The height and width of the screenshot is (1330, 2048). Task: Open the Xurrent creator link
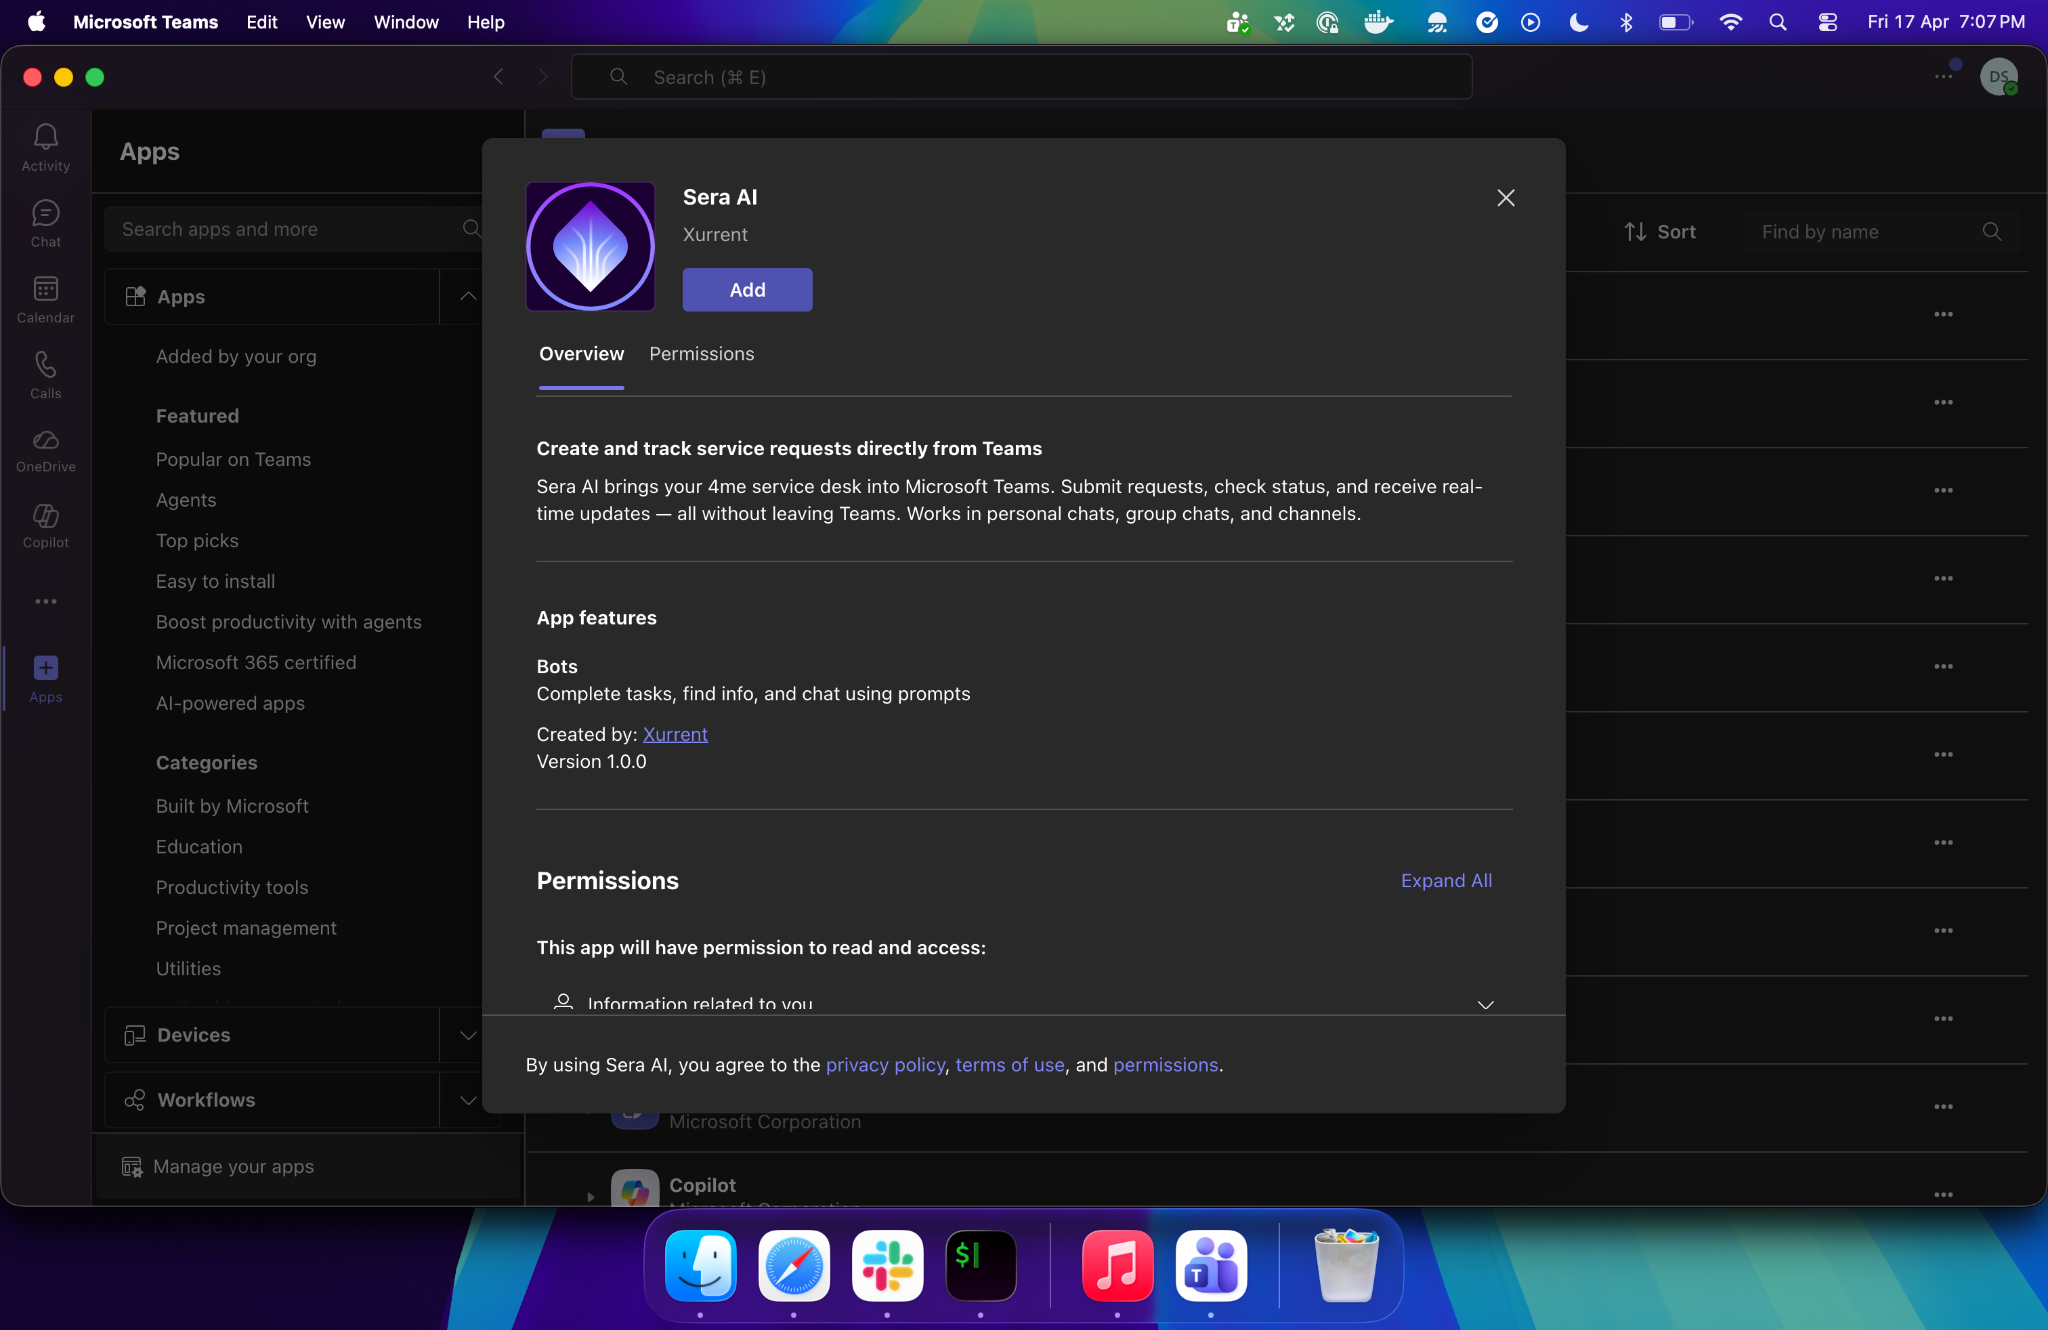[675, 734]
